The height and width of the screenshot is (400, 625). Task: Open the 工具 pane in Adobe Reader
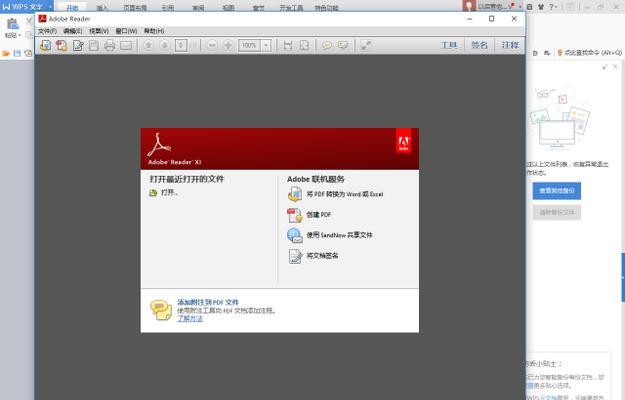[449, 45]
